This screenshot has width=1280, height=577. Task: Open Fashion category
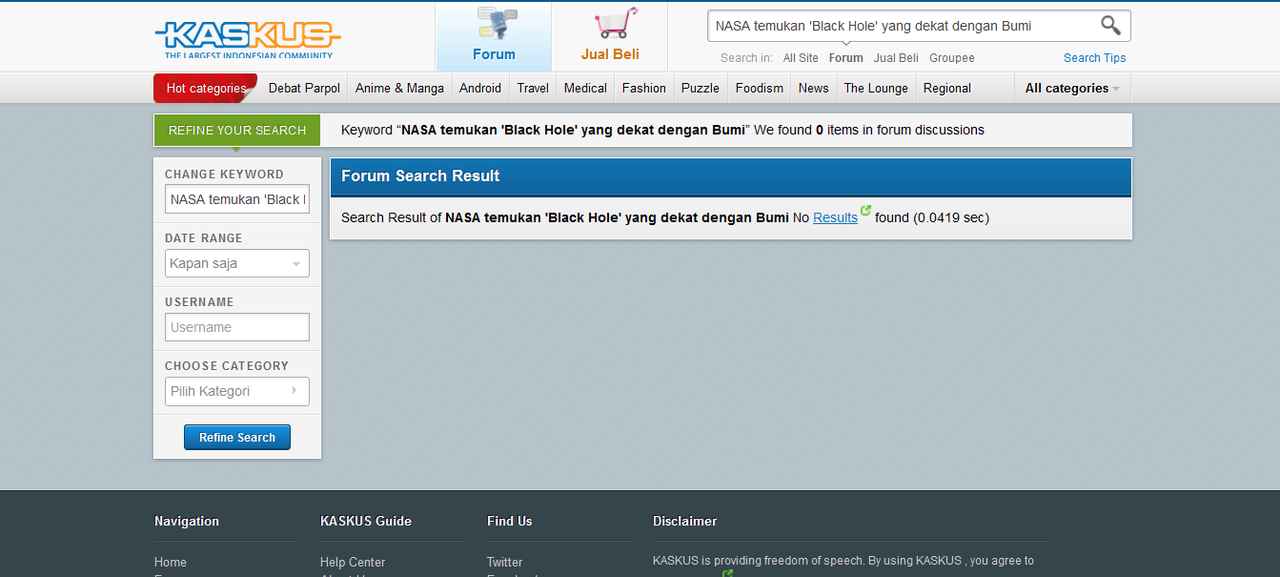[x=644, y=88]
